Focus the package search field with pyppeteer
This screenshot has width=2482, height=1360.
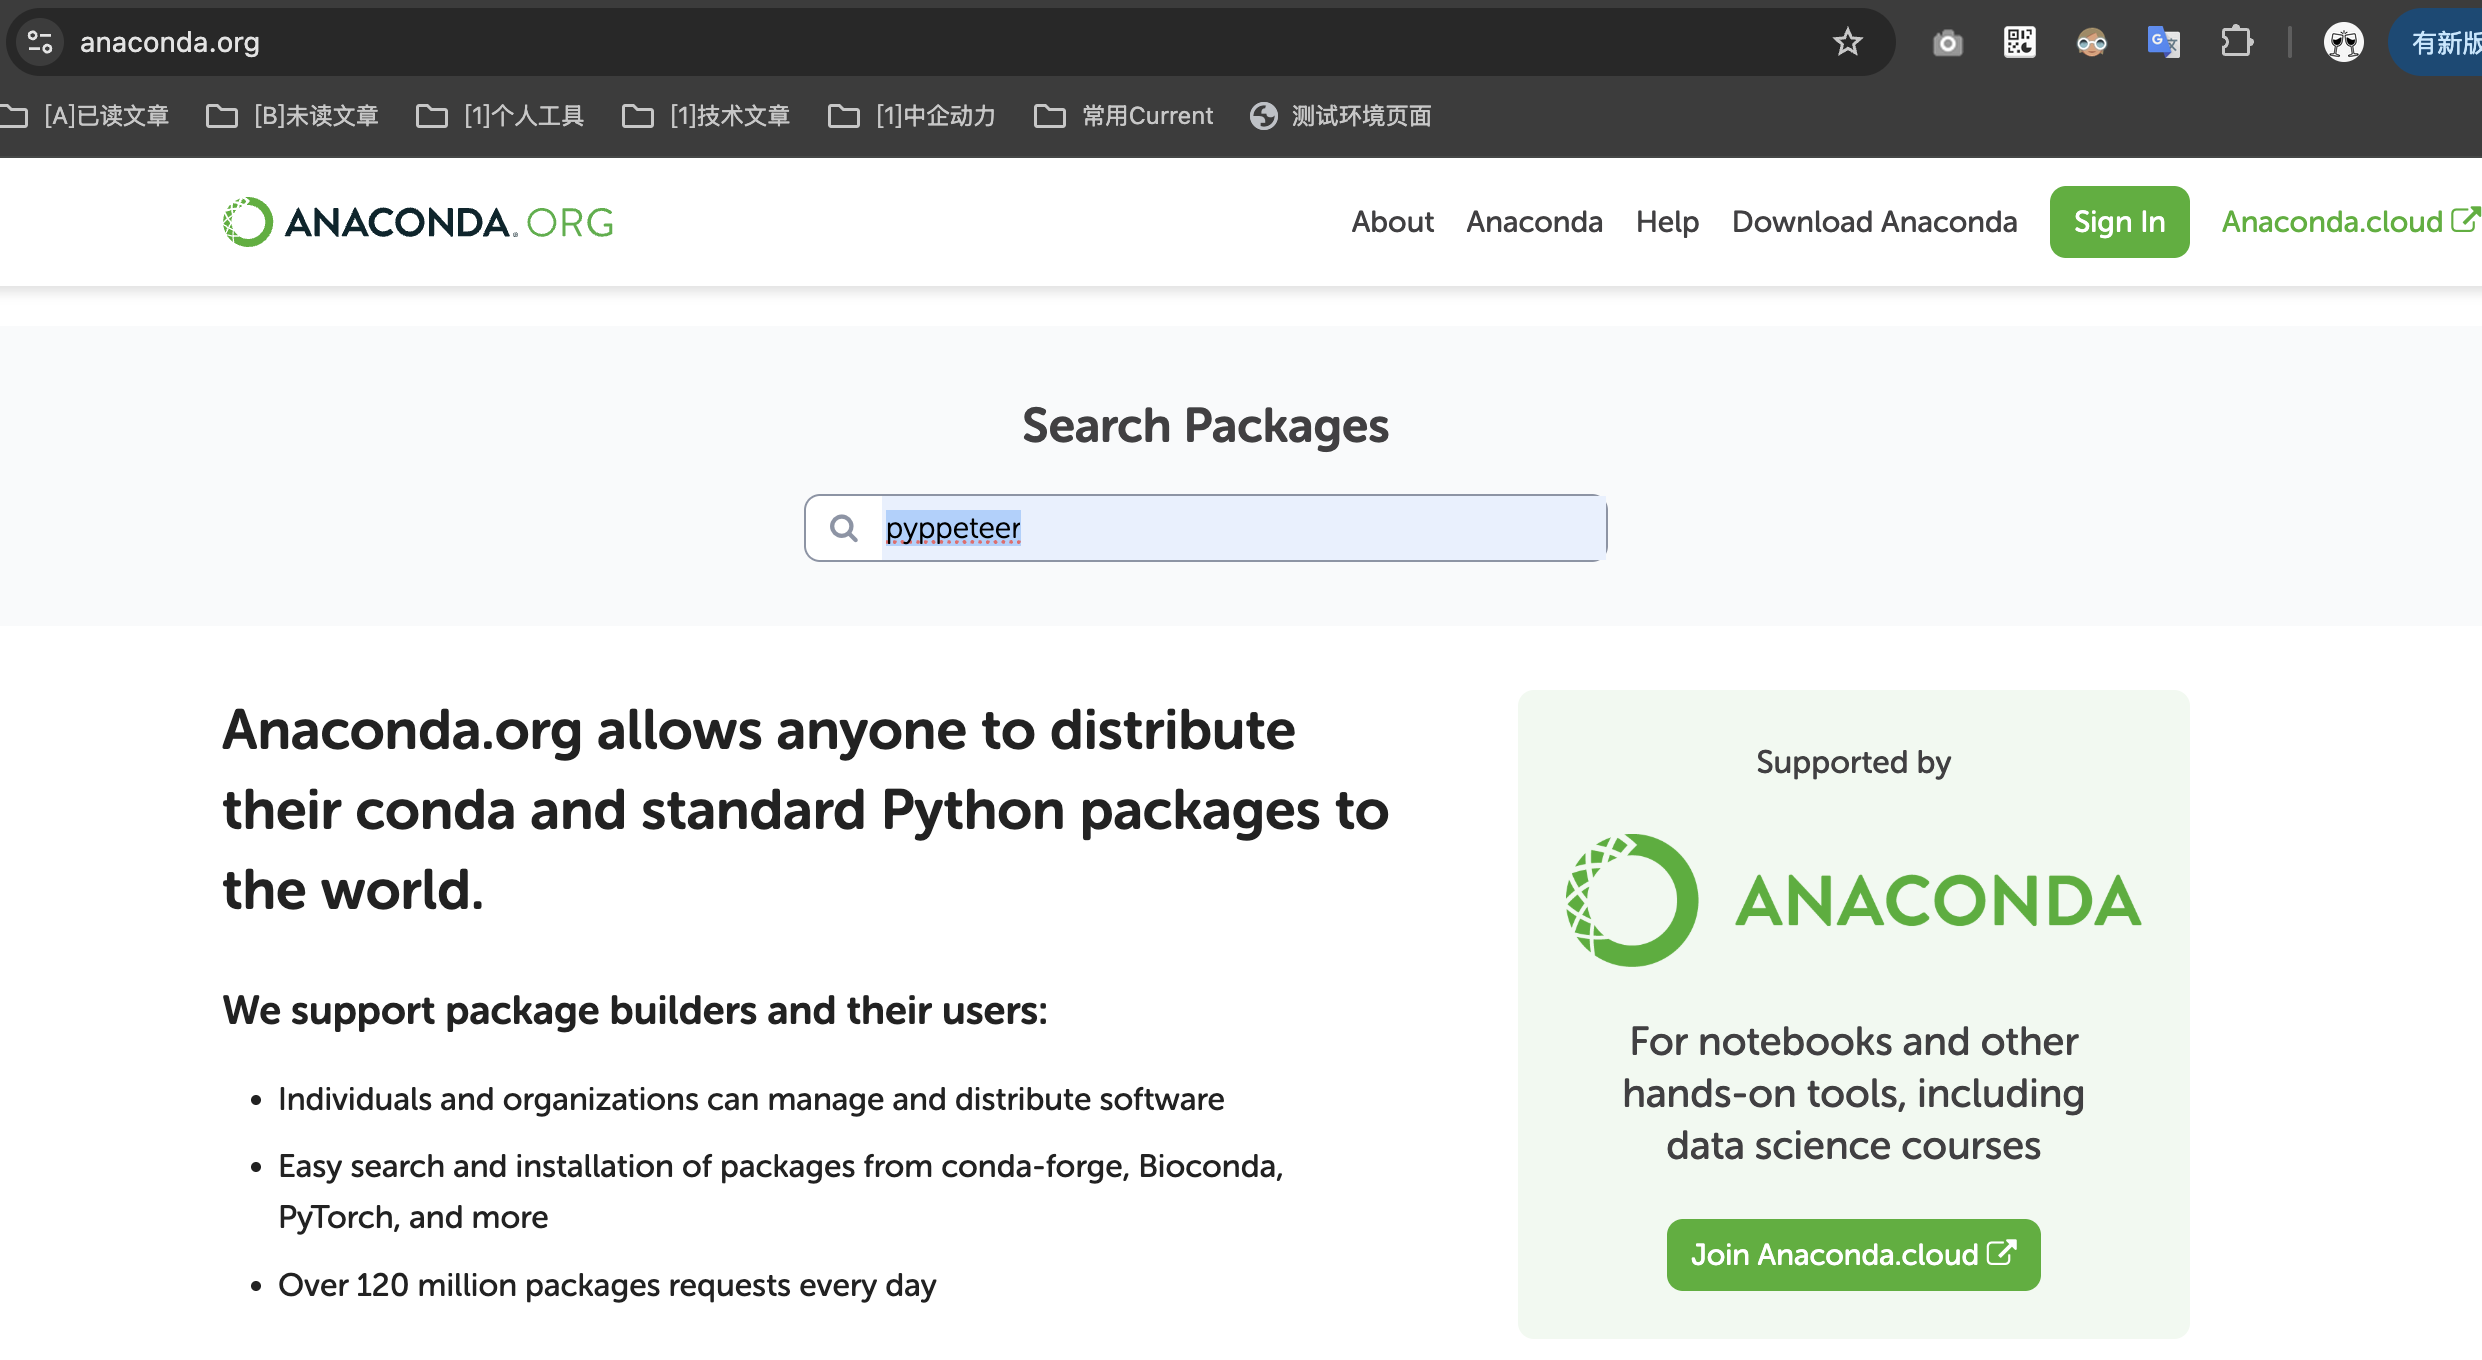coord(1205,528)
